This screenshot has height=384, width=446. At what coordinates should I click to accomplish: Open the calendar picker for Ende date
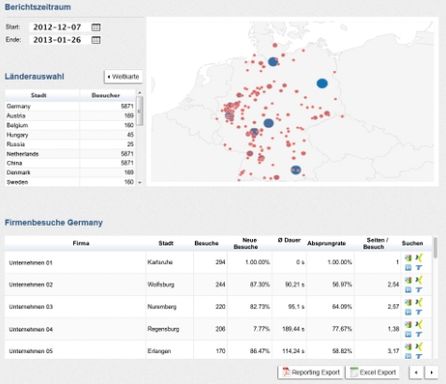tap(96, 40)
